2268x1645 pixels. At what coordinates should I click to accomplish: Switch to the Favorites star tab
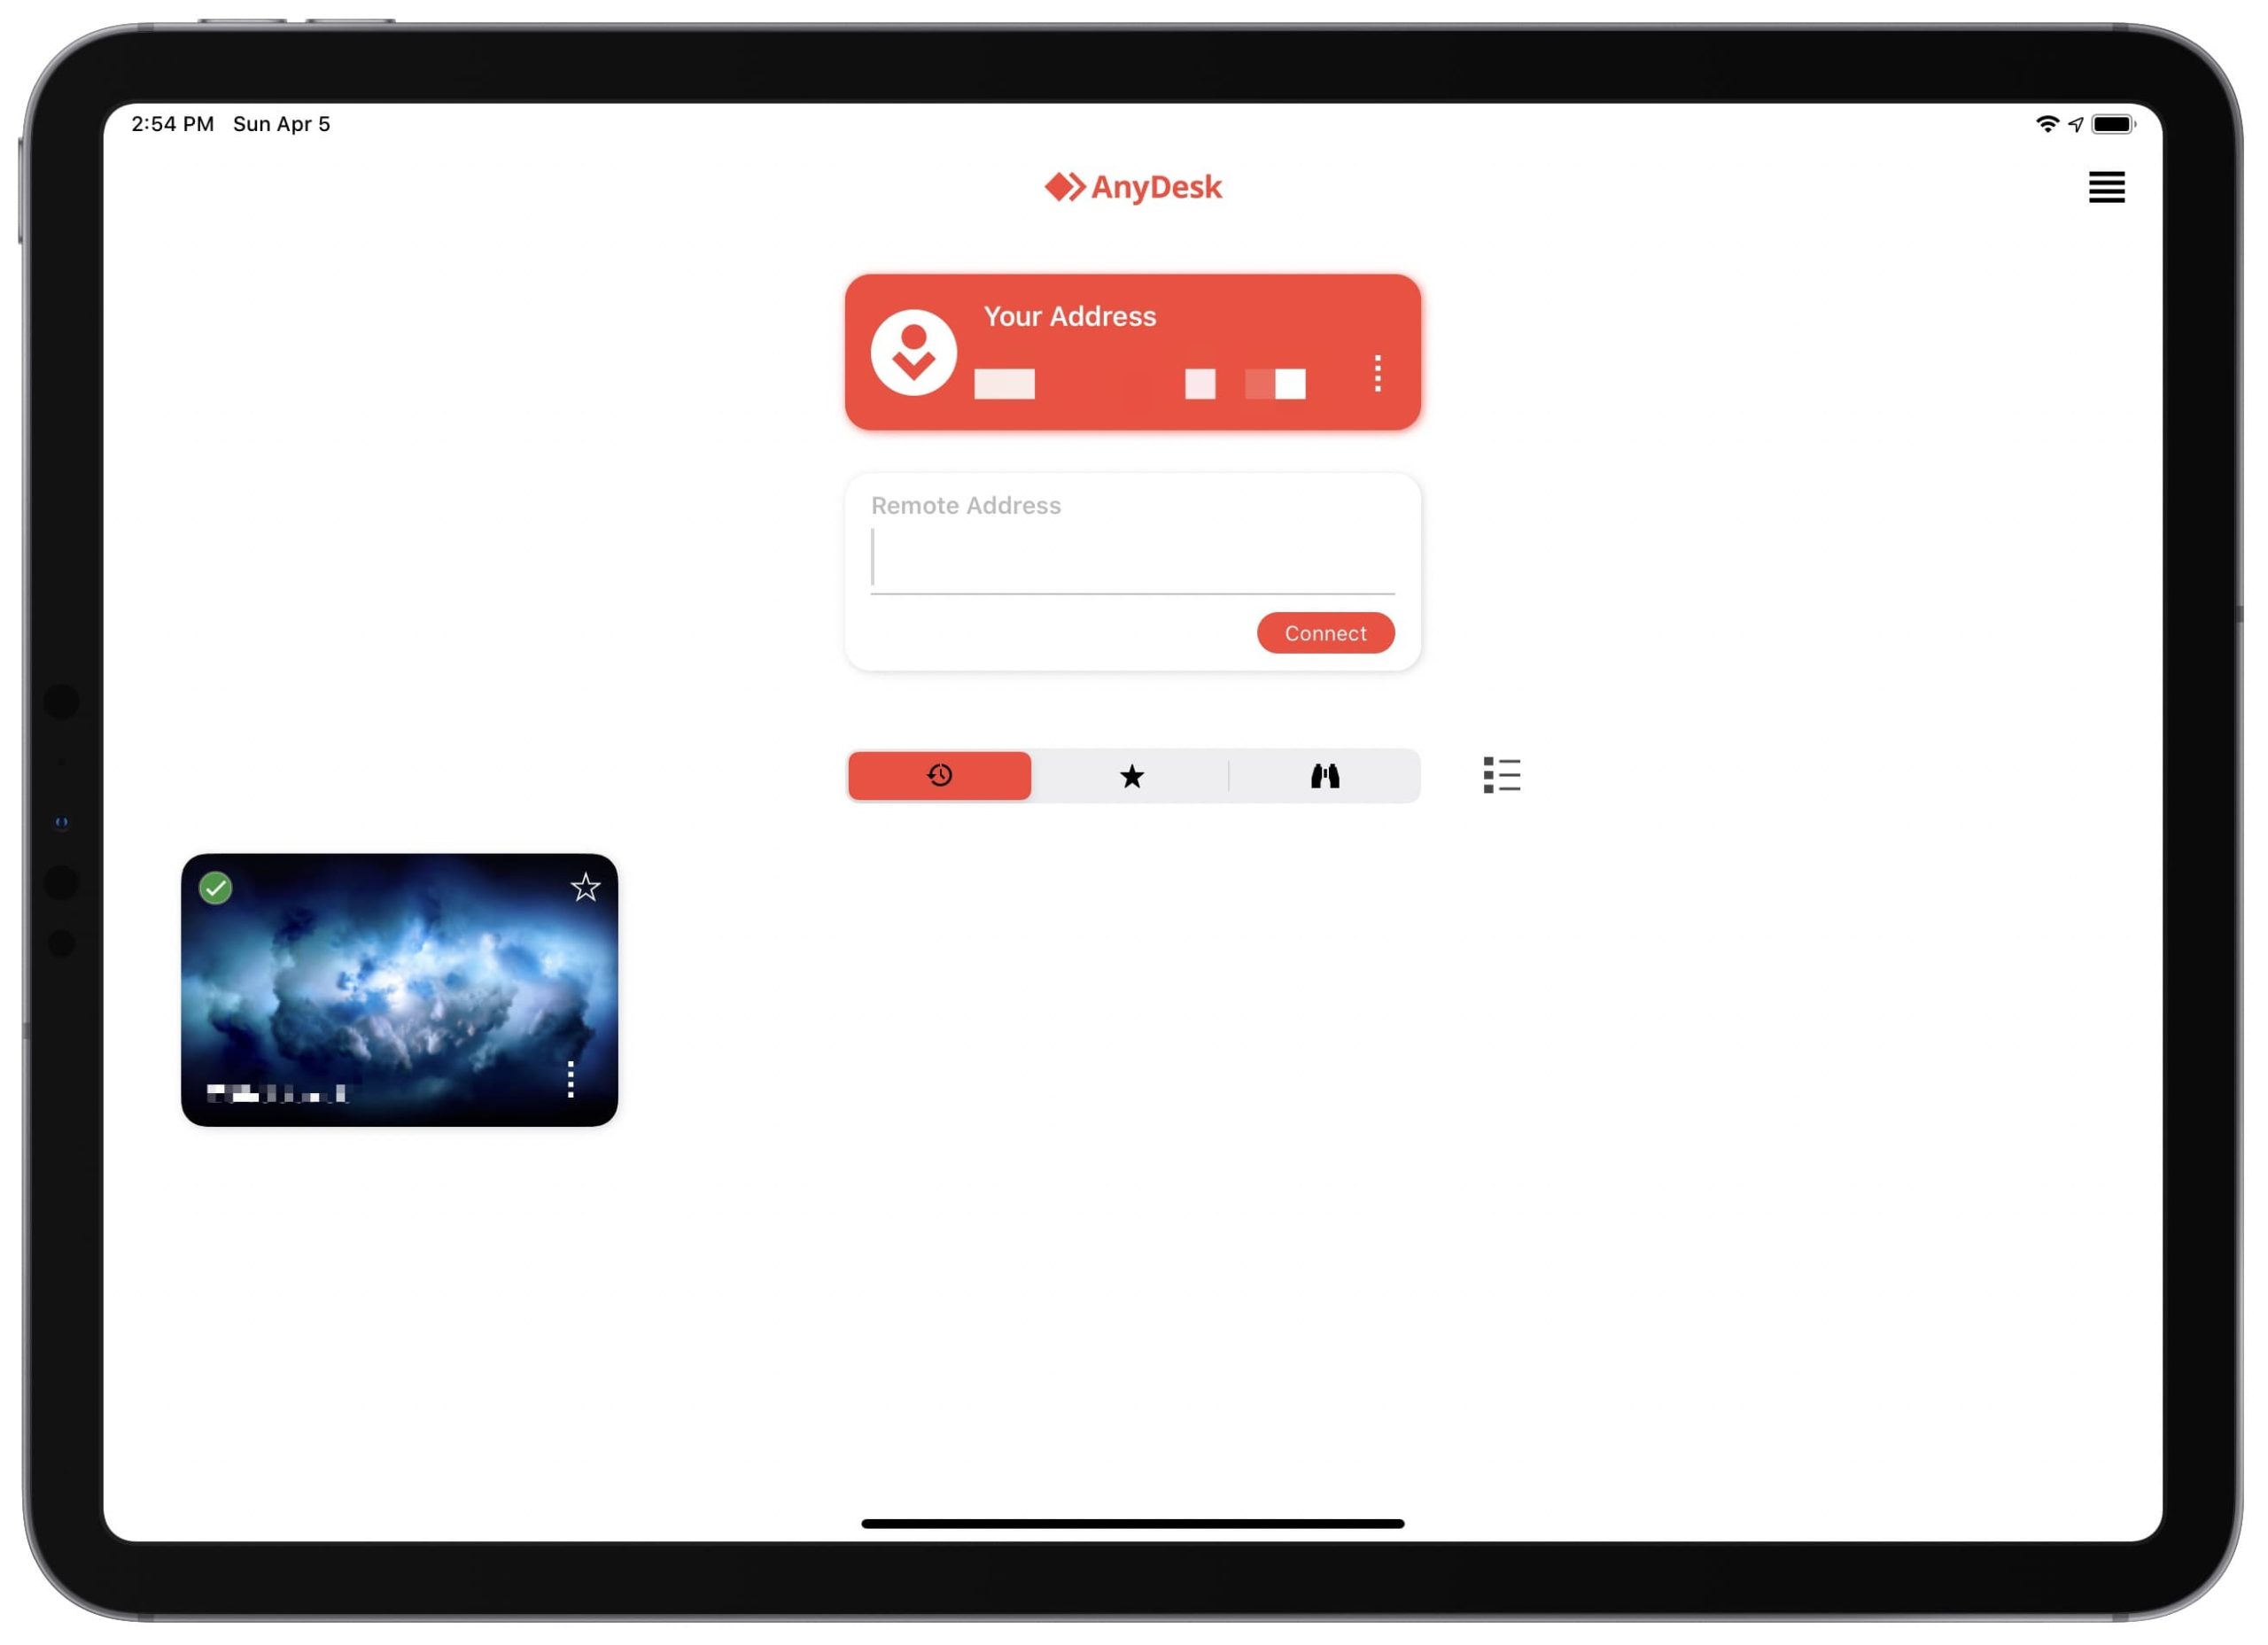click(x=1134, y=775)
